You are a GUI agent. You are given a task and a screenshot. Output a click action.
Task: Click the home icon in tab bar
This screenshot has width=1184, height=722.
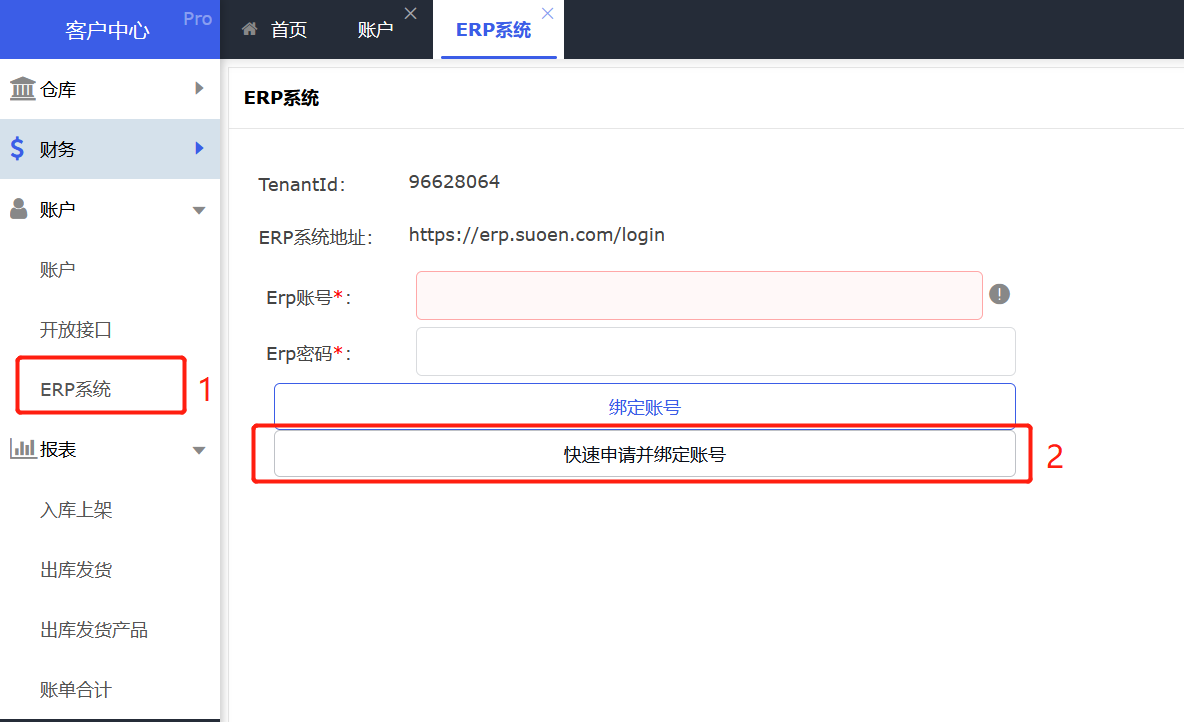coord(249,29)
